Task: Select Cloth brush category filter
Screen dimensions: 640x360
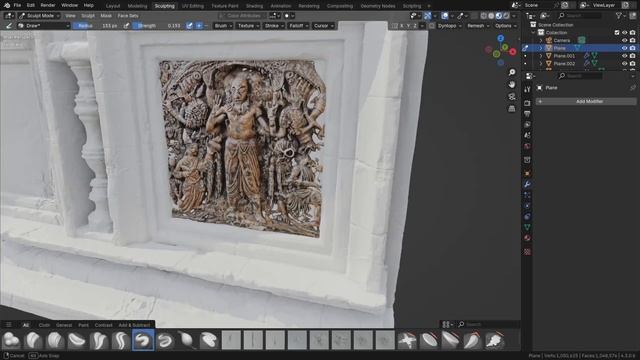Action: [x=44, y=325]
